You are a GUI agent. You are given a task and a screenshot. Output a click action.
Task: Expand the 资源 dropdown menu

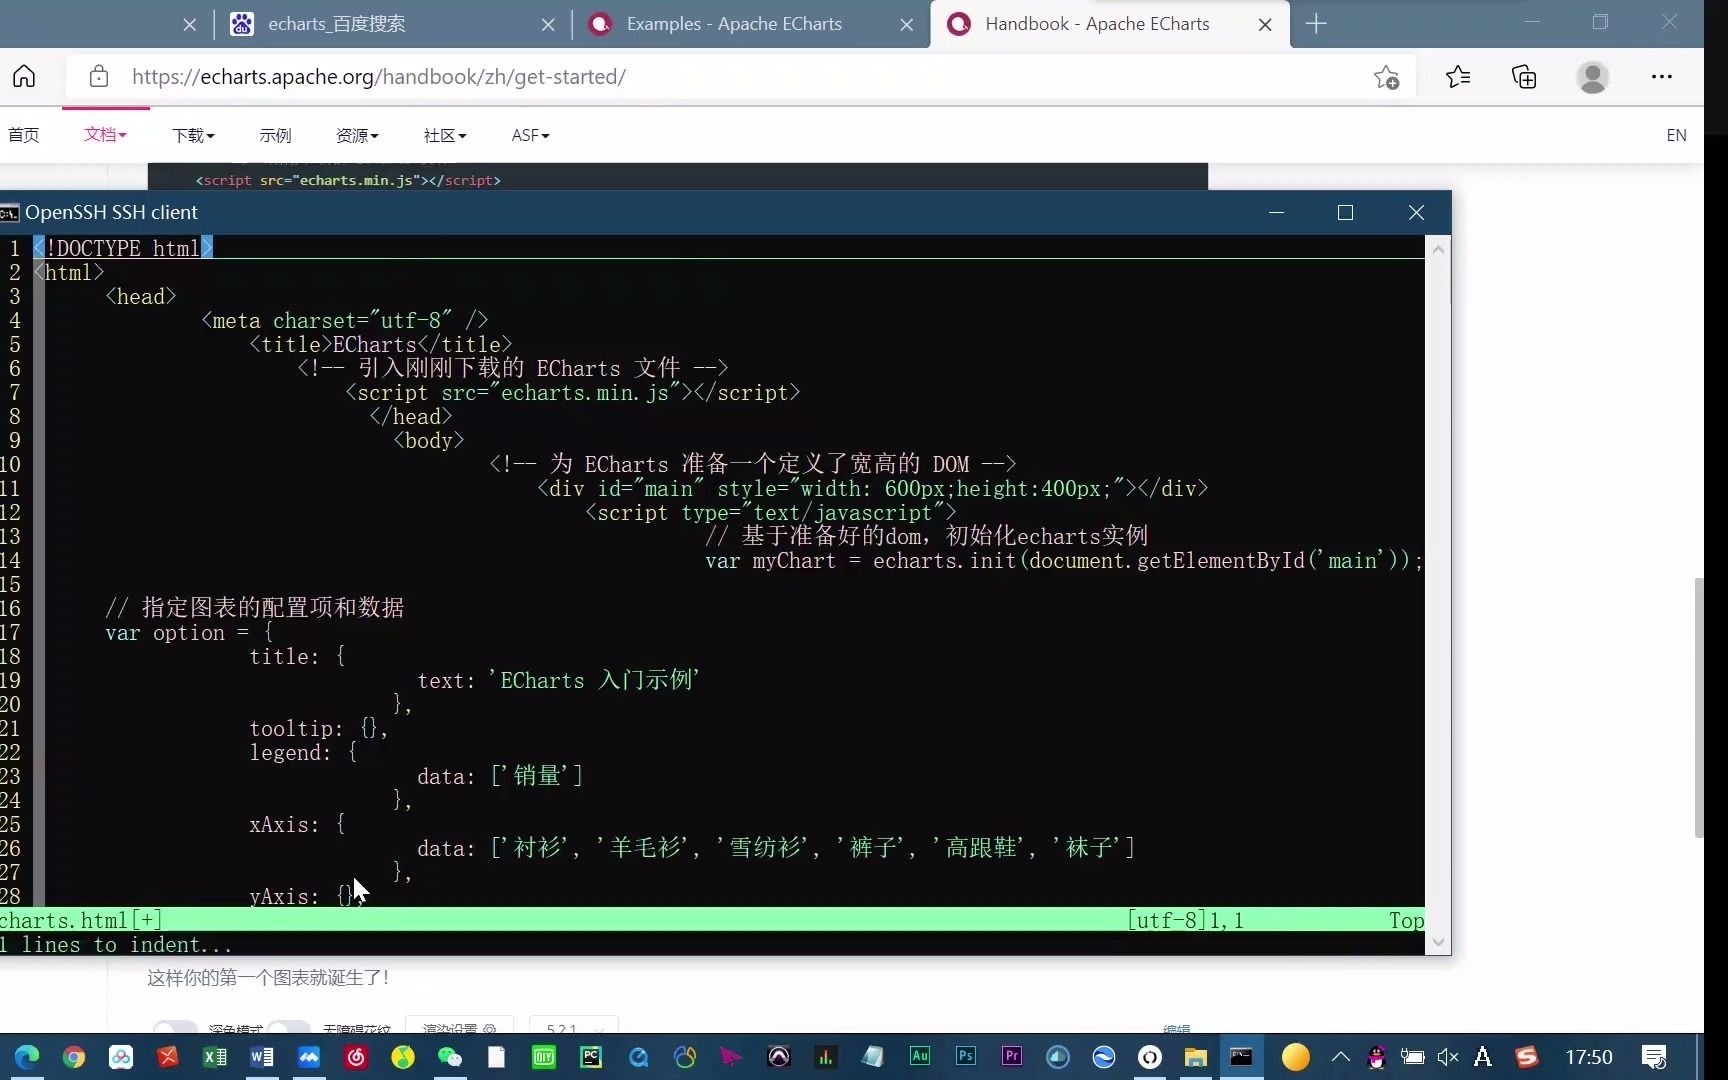(357, 135)
